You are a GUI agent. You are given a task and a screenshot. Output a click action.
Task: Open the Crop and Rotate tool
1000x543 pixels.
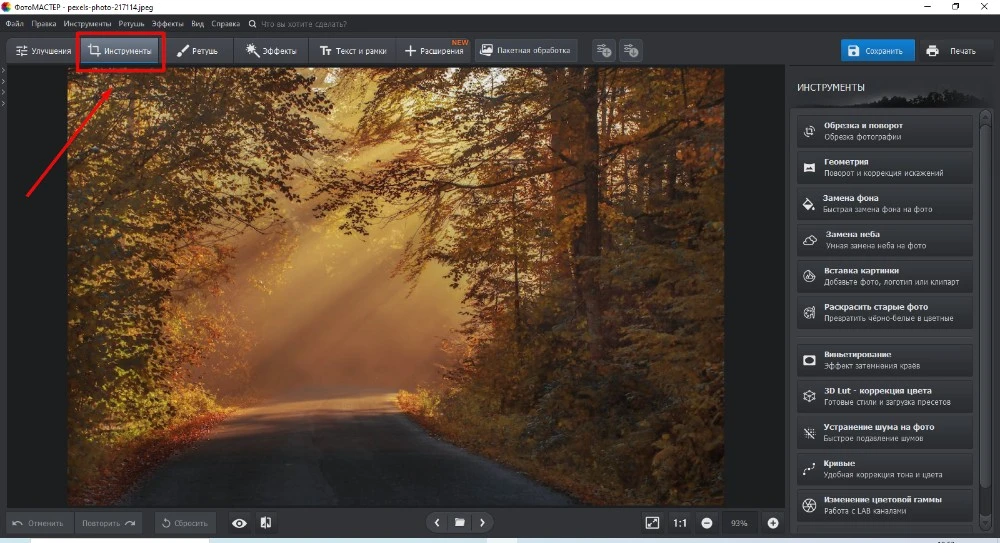pyautogui.click(x=884, y=131)
